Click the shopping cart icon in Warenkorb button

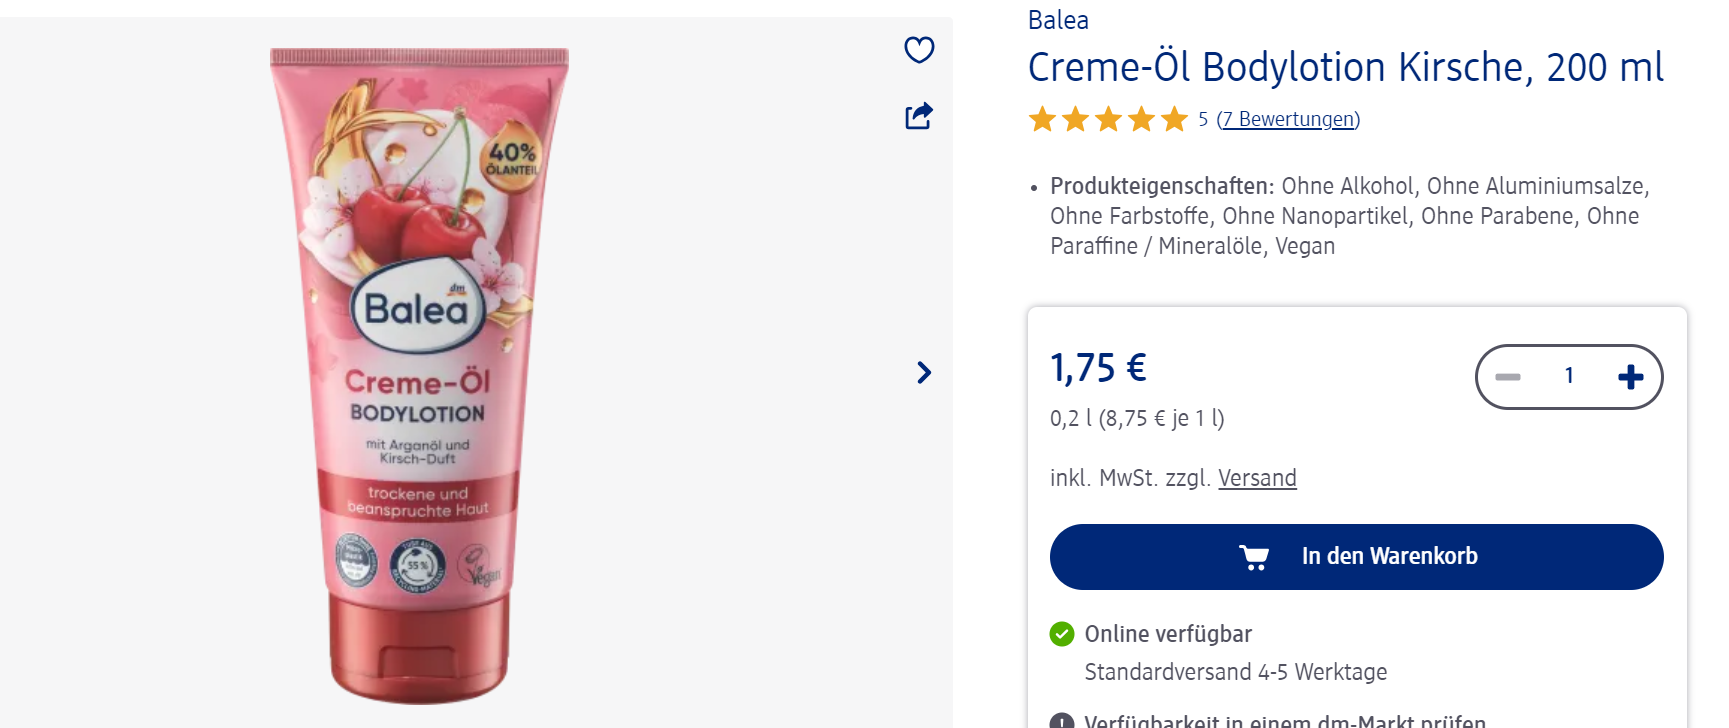pos(1254,557)
